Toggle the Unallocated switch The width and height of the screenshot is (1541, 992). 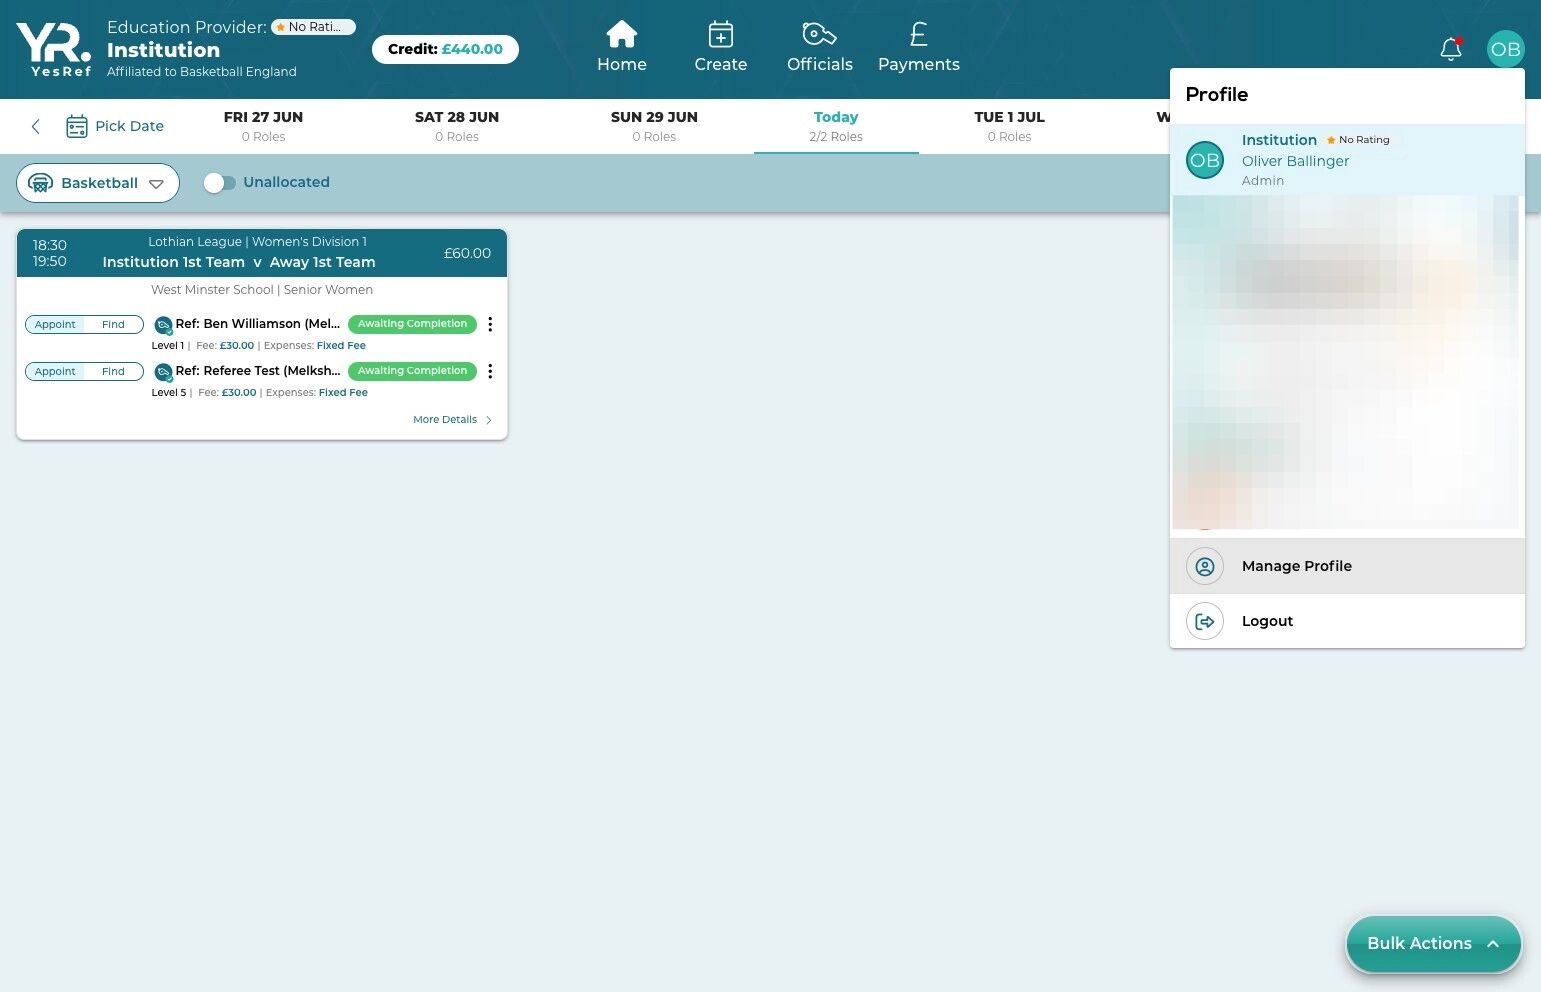tap(219, 183)
